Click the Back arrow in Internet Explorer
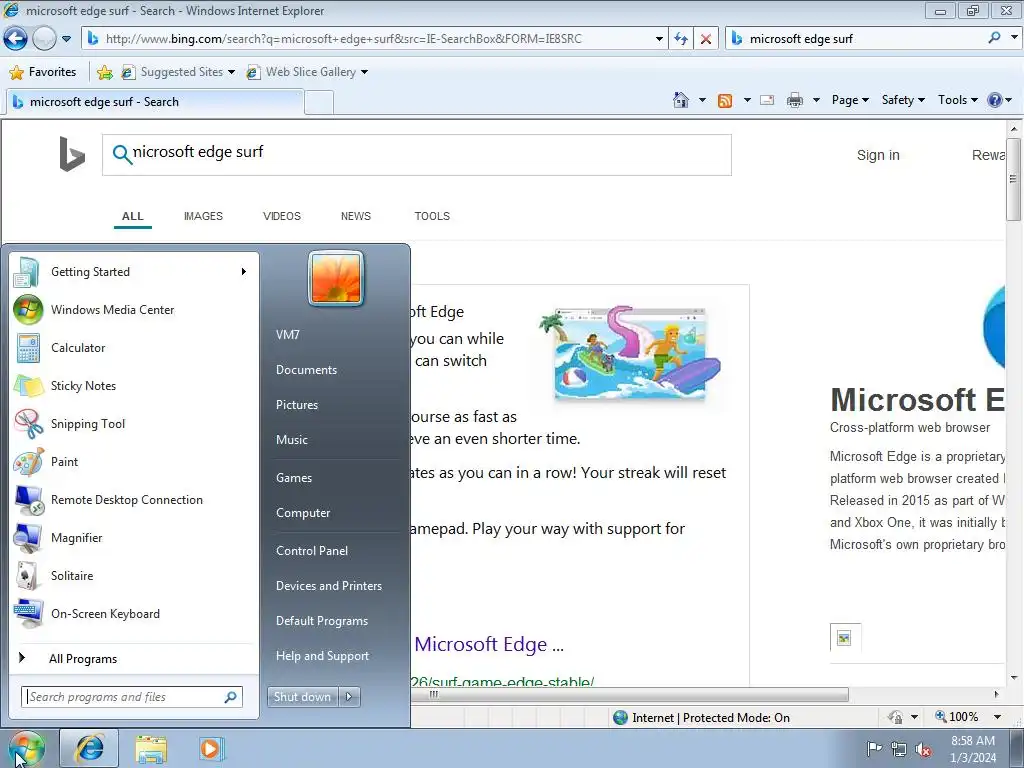This screenshot has width=1024, height=768. click(x=16, y=39)
